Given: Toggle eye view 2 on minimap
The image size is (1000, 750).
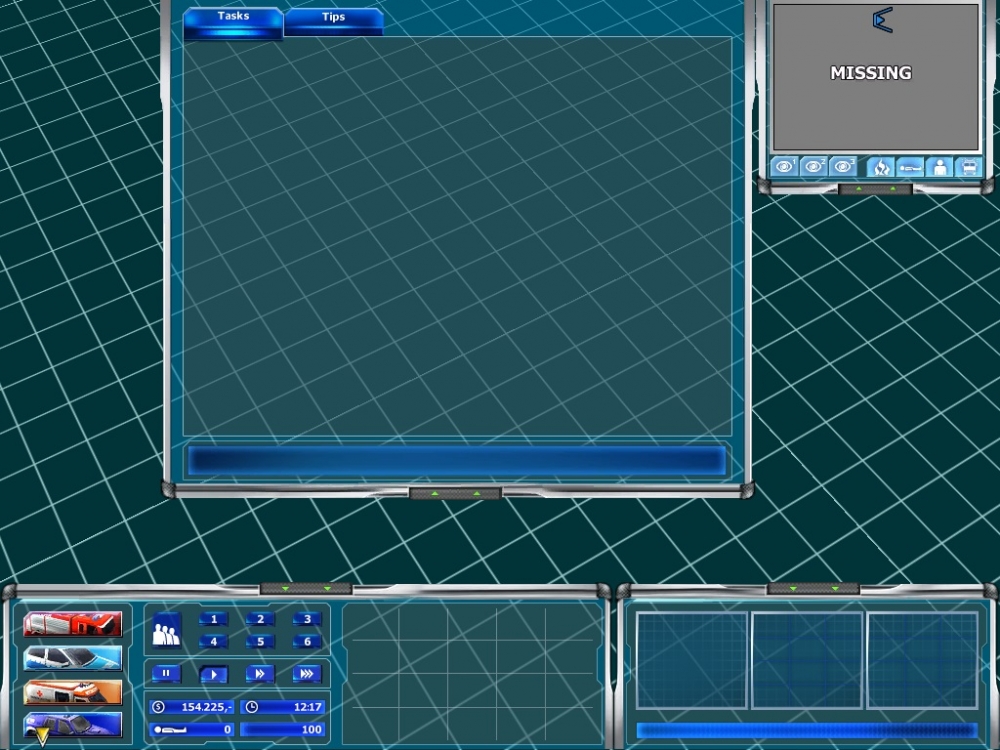Looking at the screenshot, I should (814, 167).
